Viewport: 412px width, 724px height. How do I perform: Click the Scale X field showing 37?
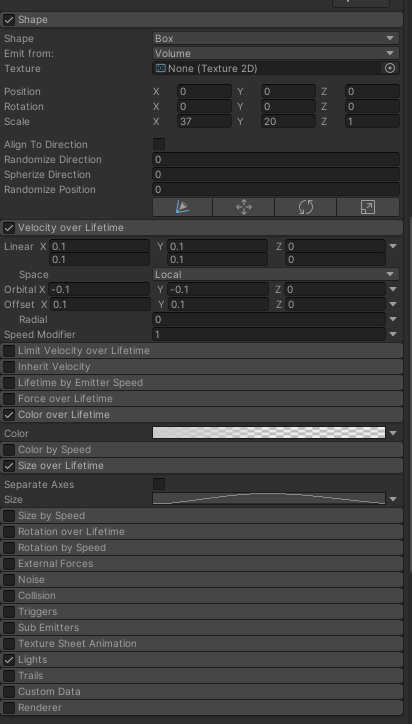pyautogui.click(x=204, y=121)
